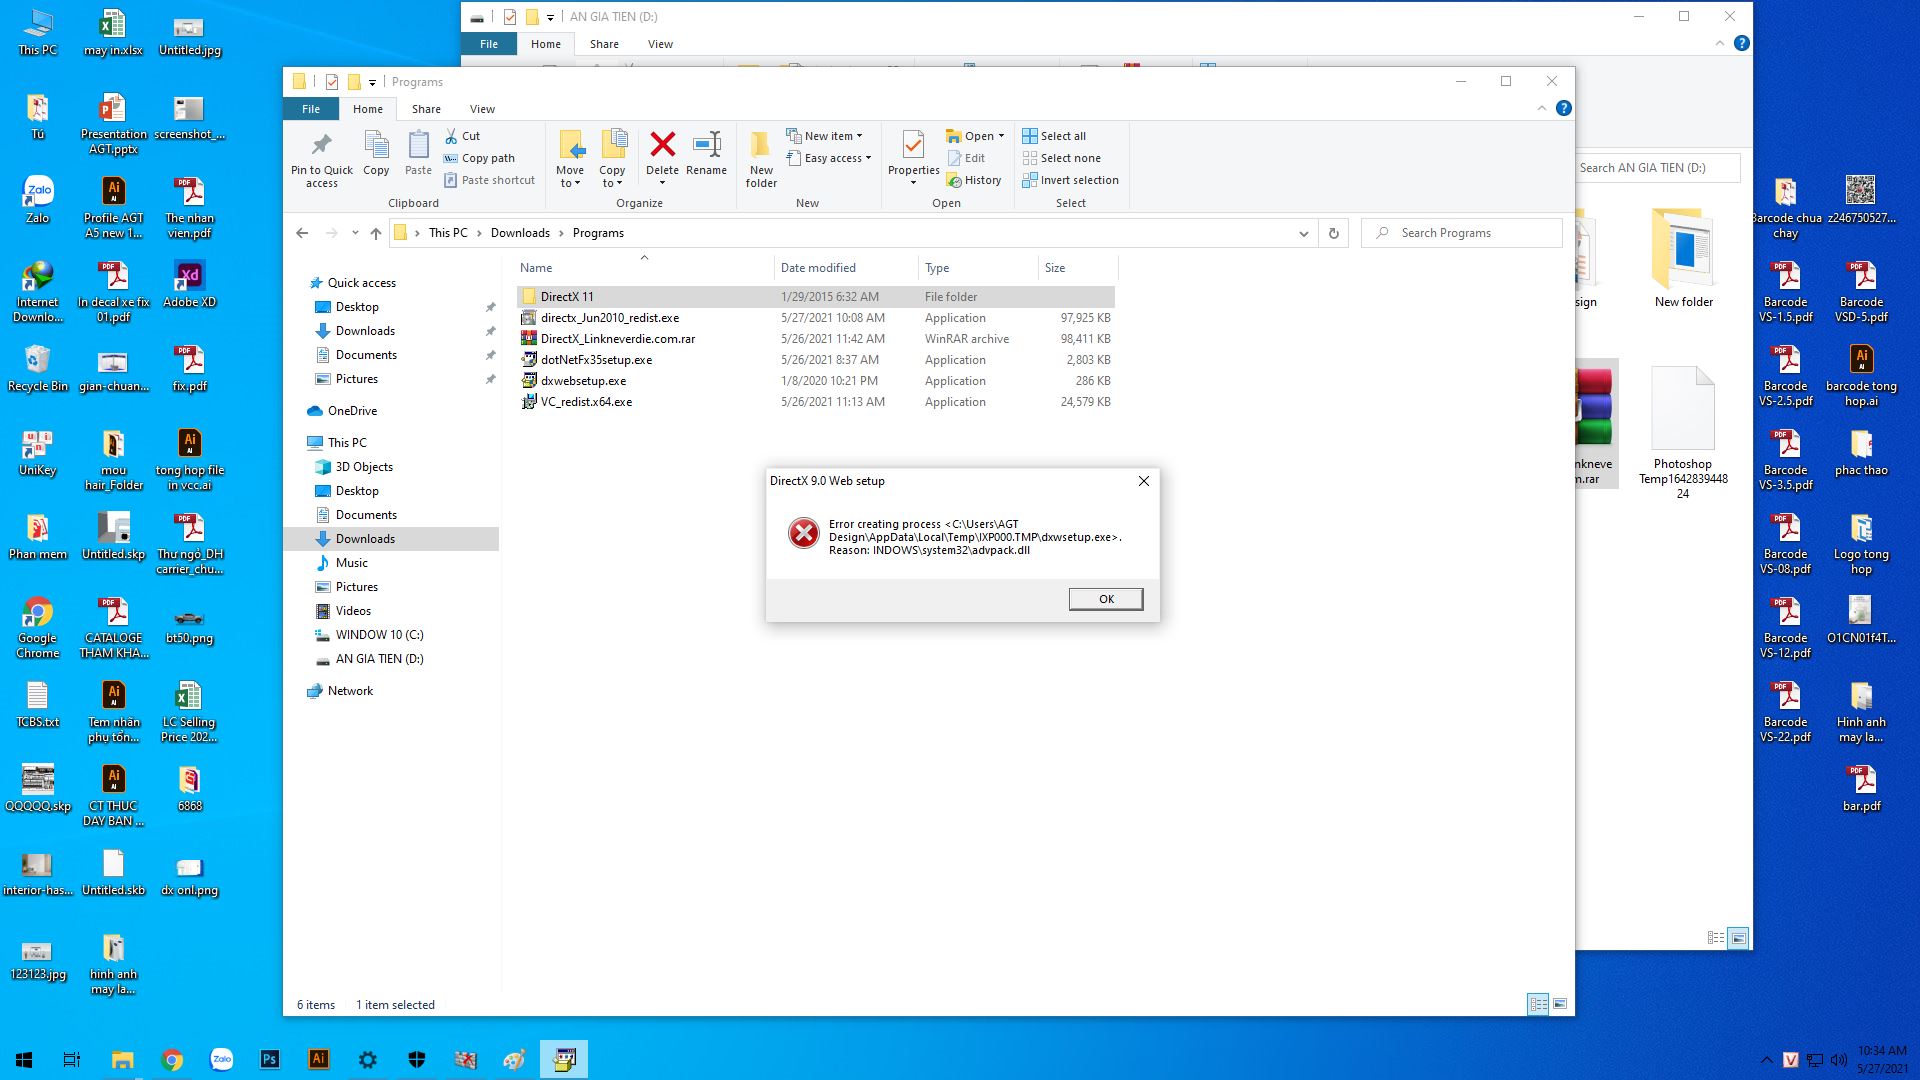1920x1080 pixels.
Task: Click the OK button in DirectX error dialog
Action: pyautogui.click(x=1106, y=599)
